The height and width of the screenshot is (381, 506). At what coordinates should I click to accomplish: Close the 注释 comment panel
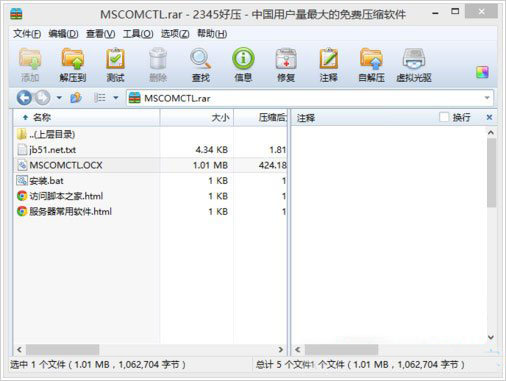489,117
